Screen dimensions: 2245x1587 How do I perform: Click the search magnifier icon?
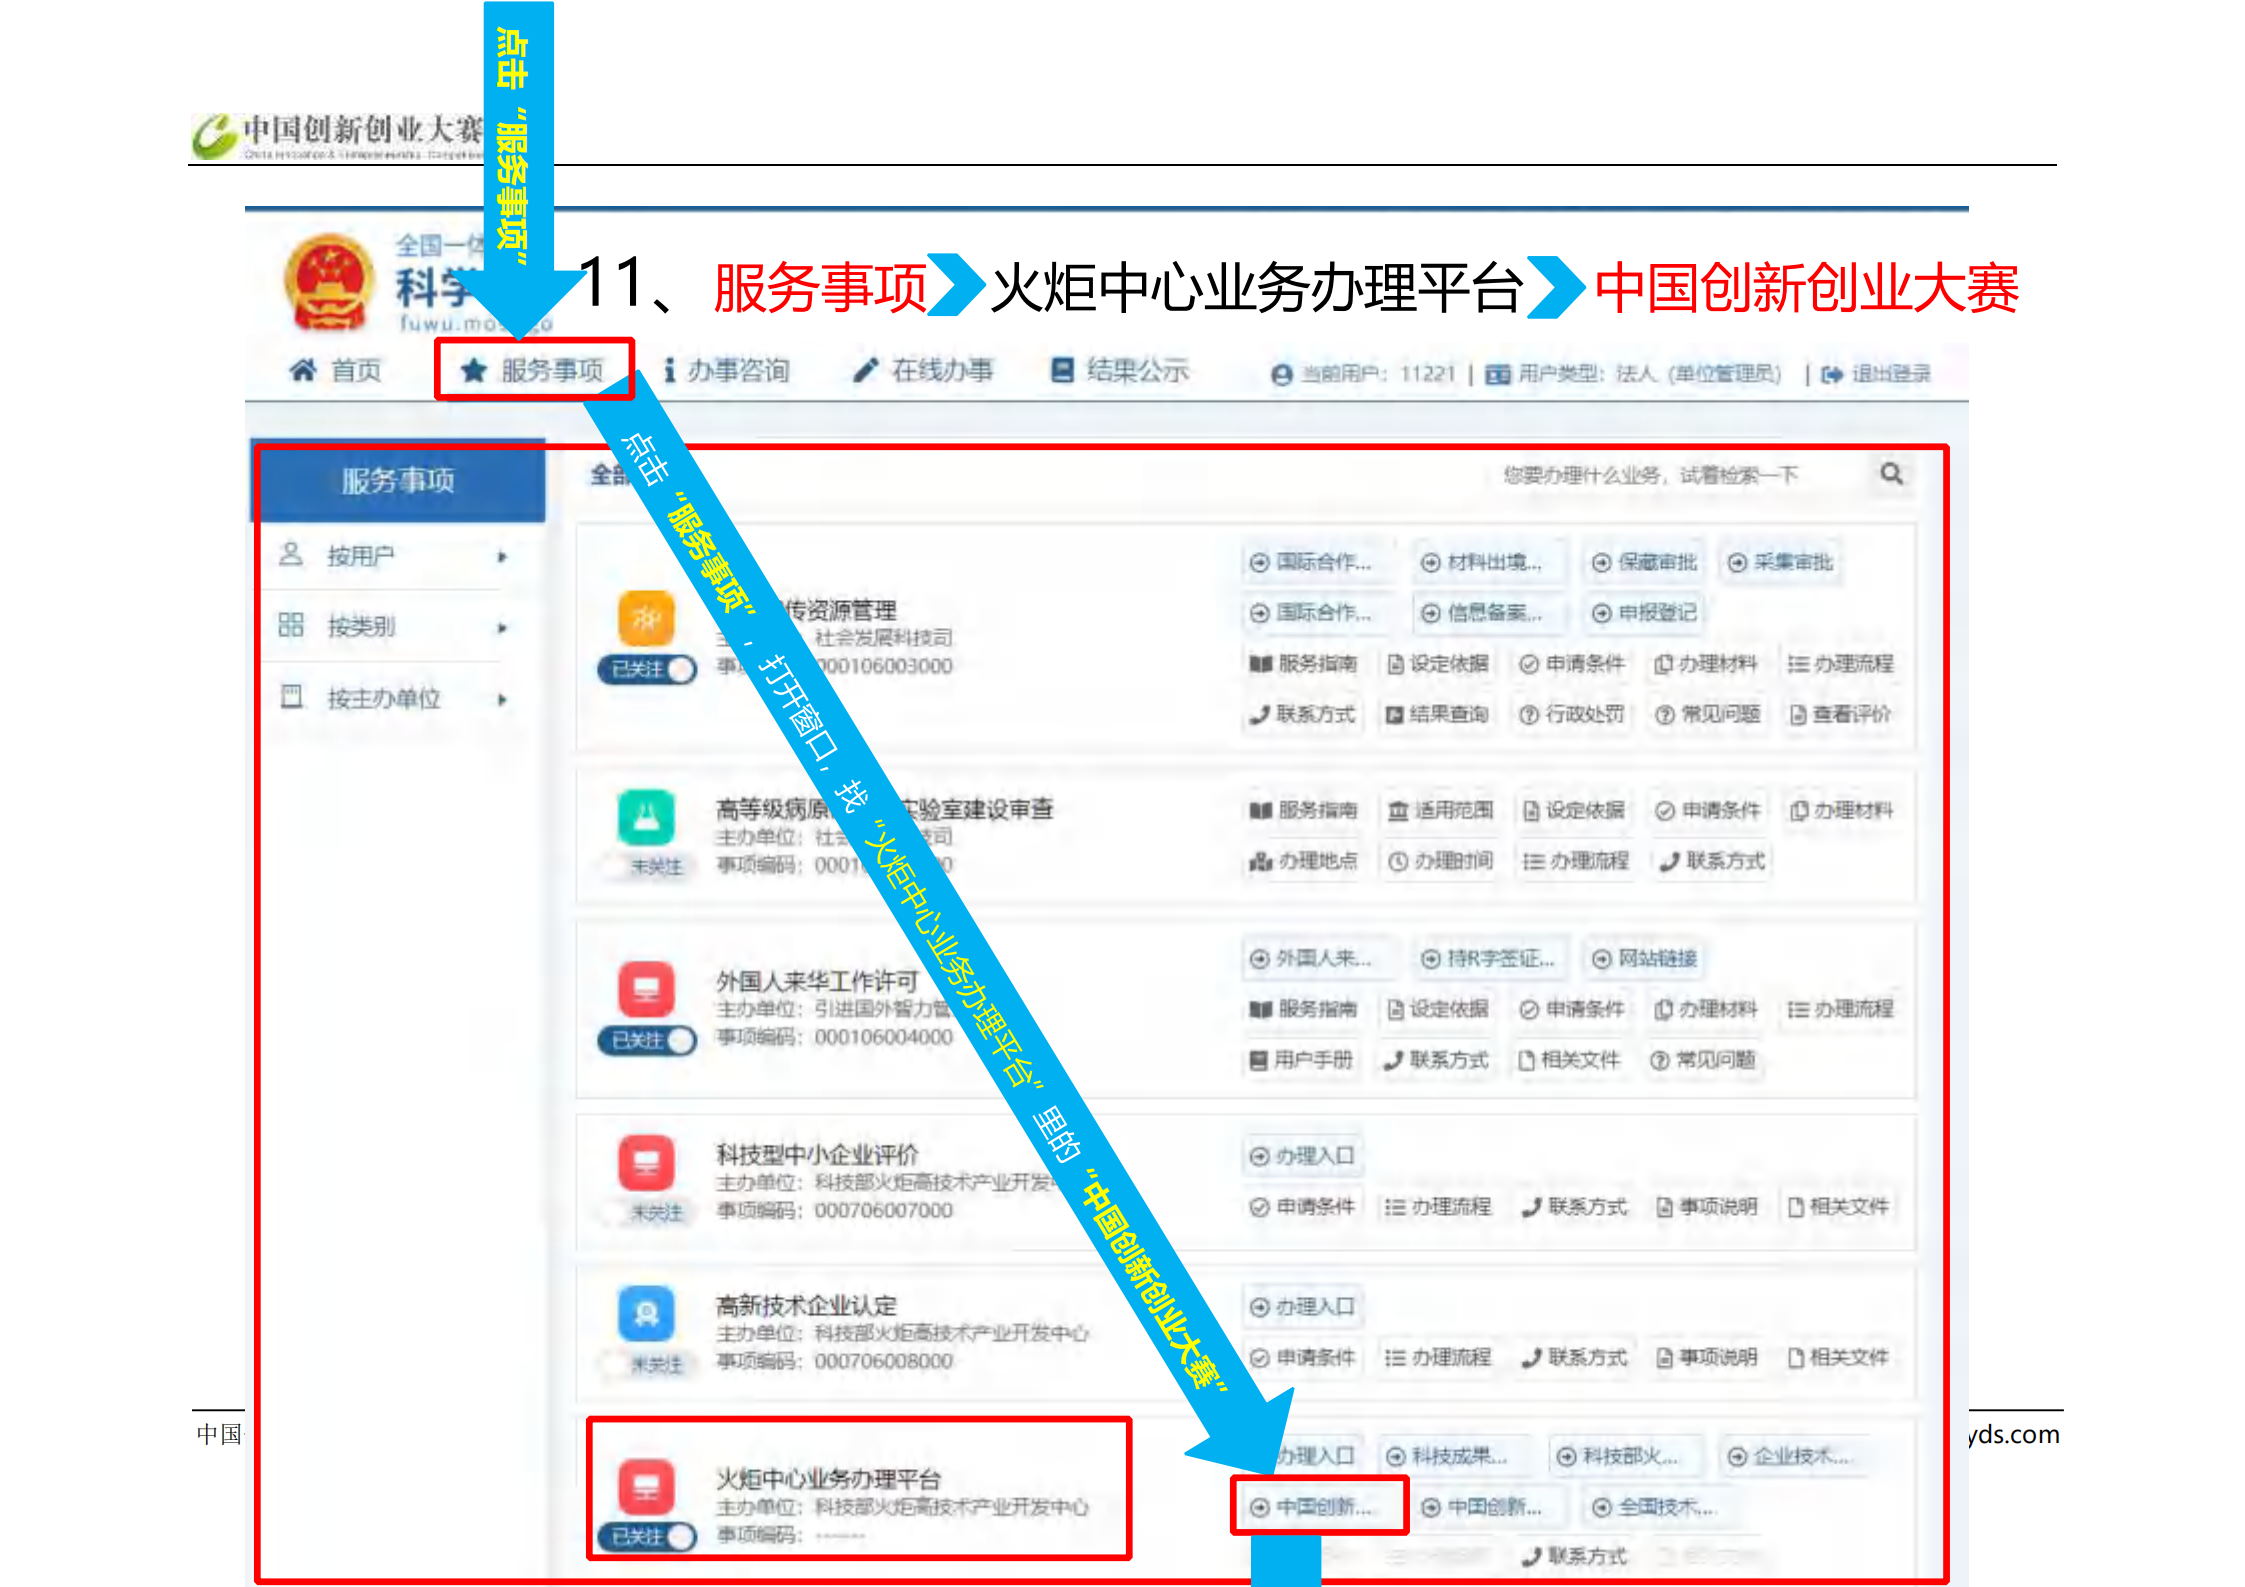pyautogui.click(x=1890, y=474)
